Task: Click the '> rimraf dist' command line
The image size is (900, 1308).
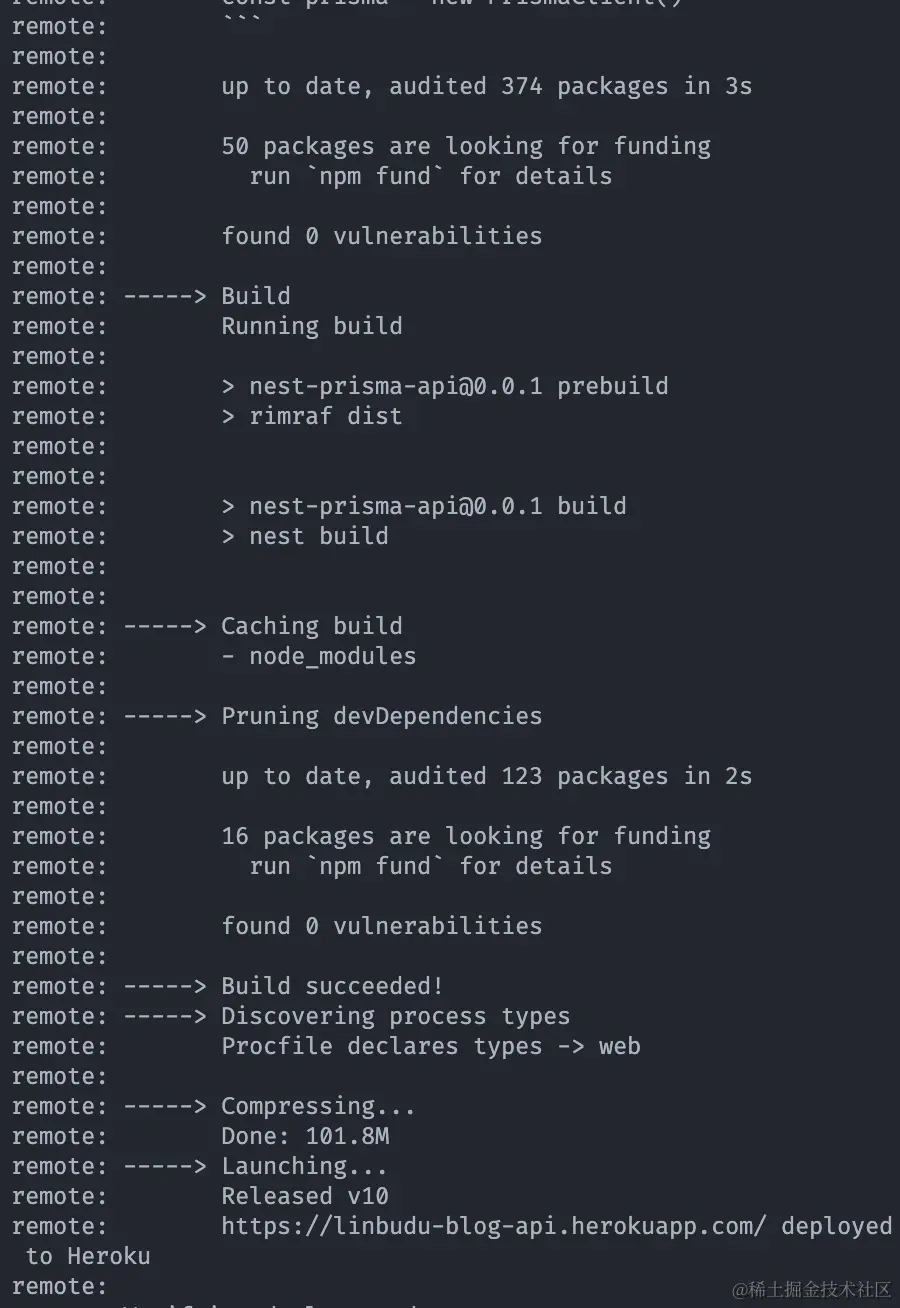Action: point(312,416)
